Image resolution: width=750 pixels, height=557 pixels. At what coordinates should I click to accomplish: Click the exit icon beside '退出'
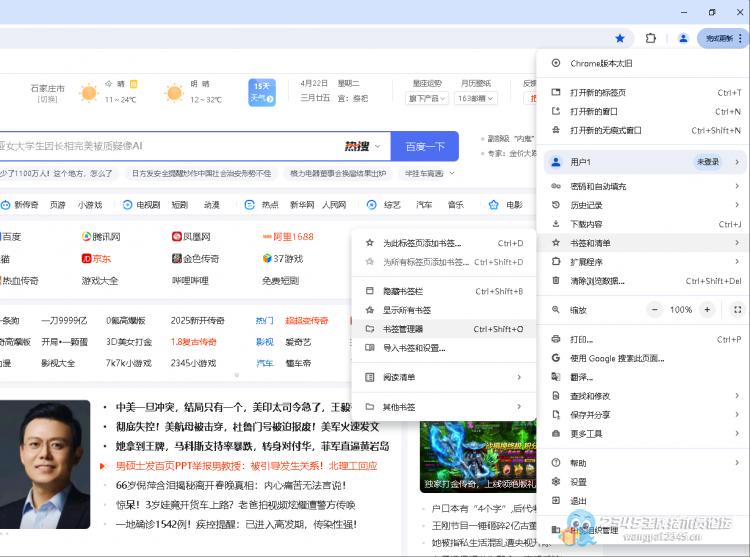[556, 501]
